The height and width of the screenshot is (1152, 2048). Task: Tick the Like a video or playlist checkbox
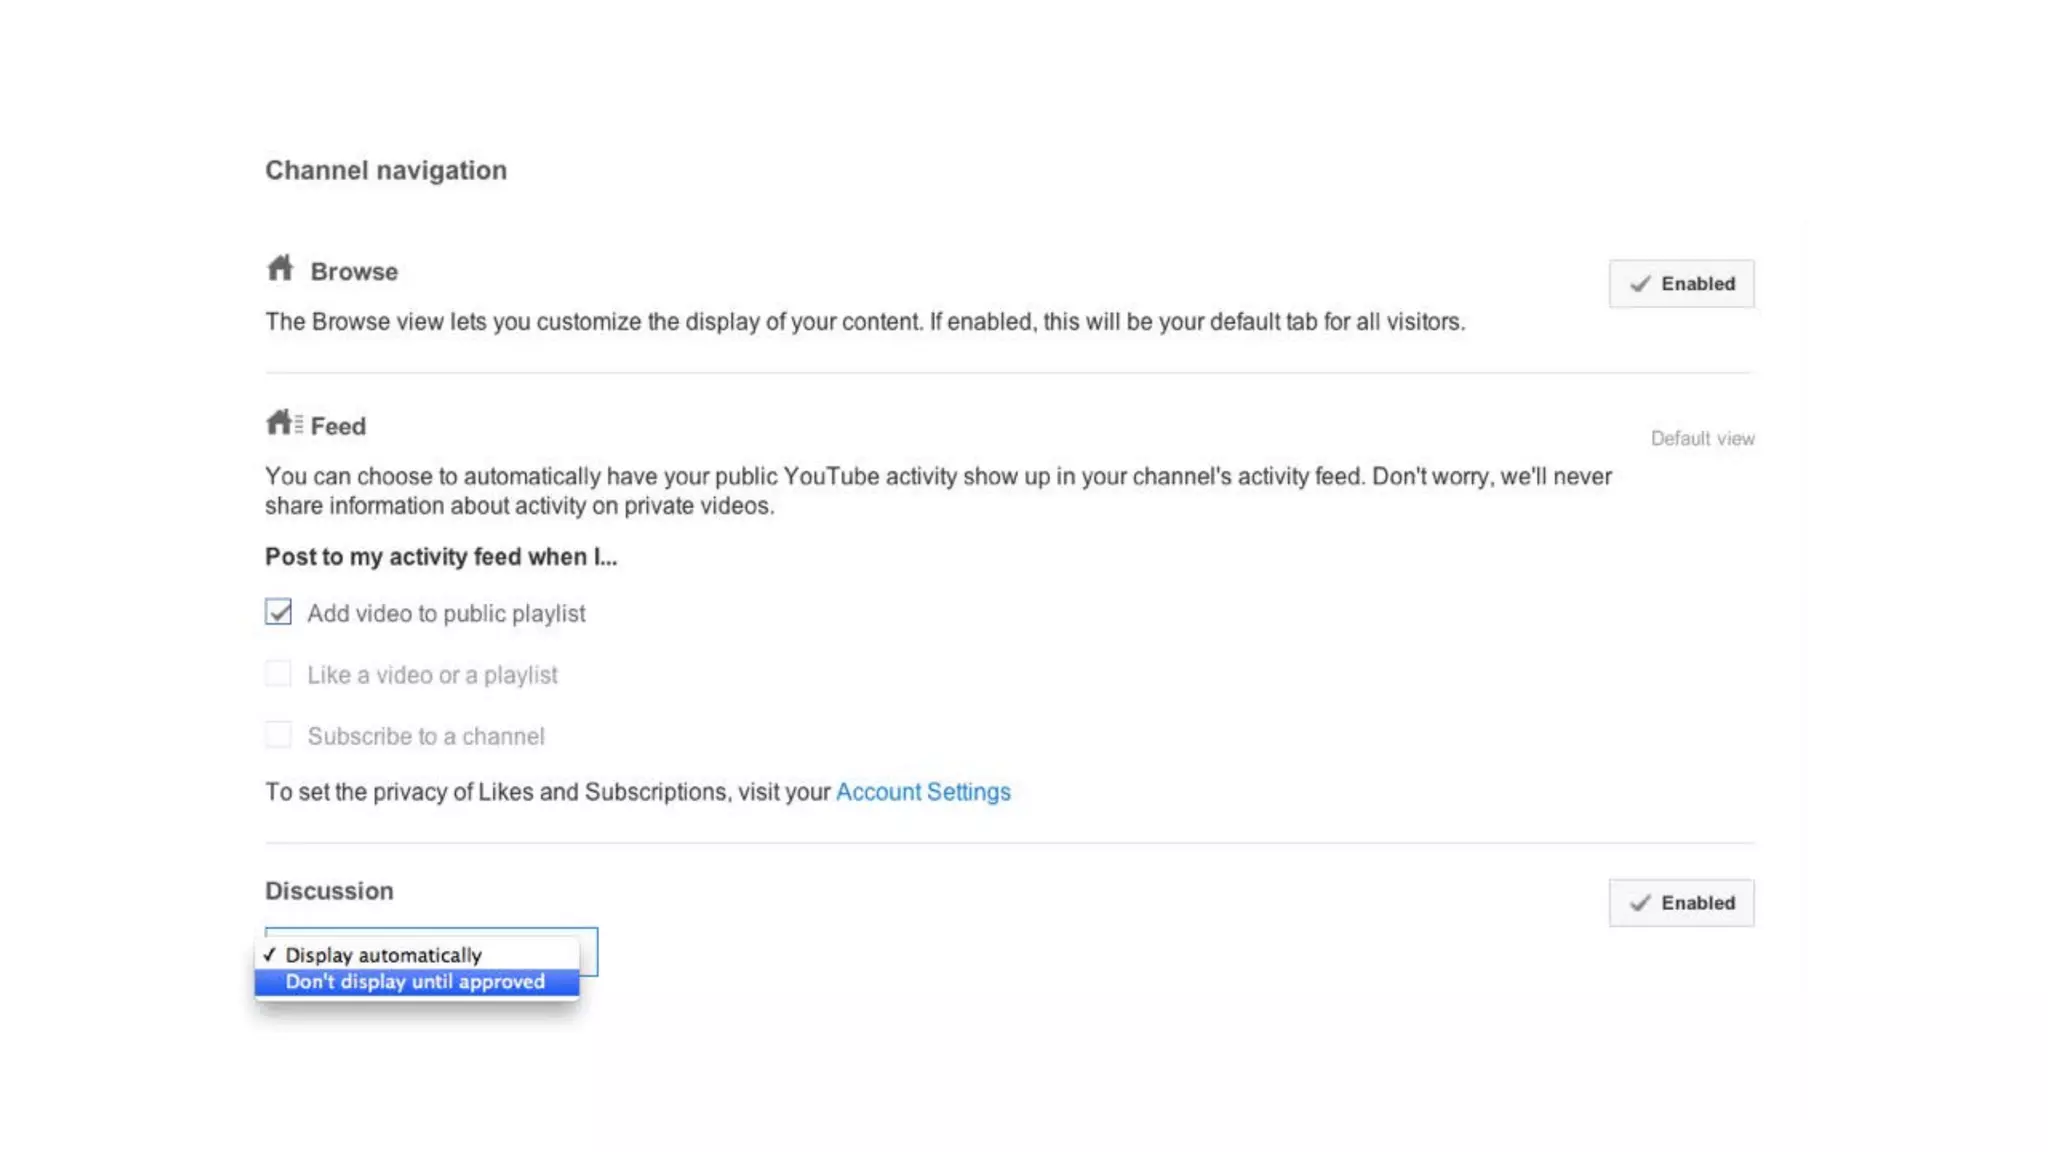click(x=278, y=674)
